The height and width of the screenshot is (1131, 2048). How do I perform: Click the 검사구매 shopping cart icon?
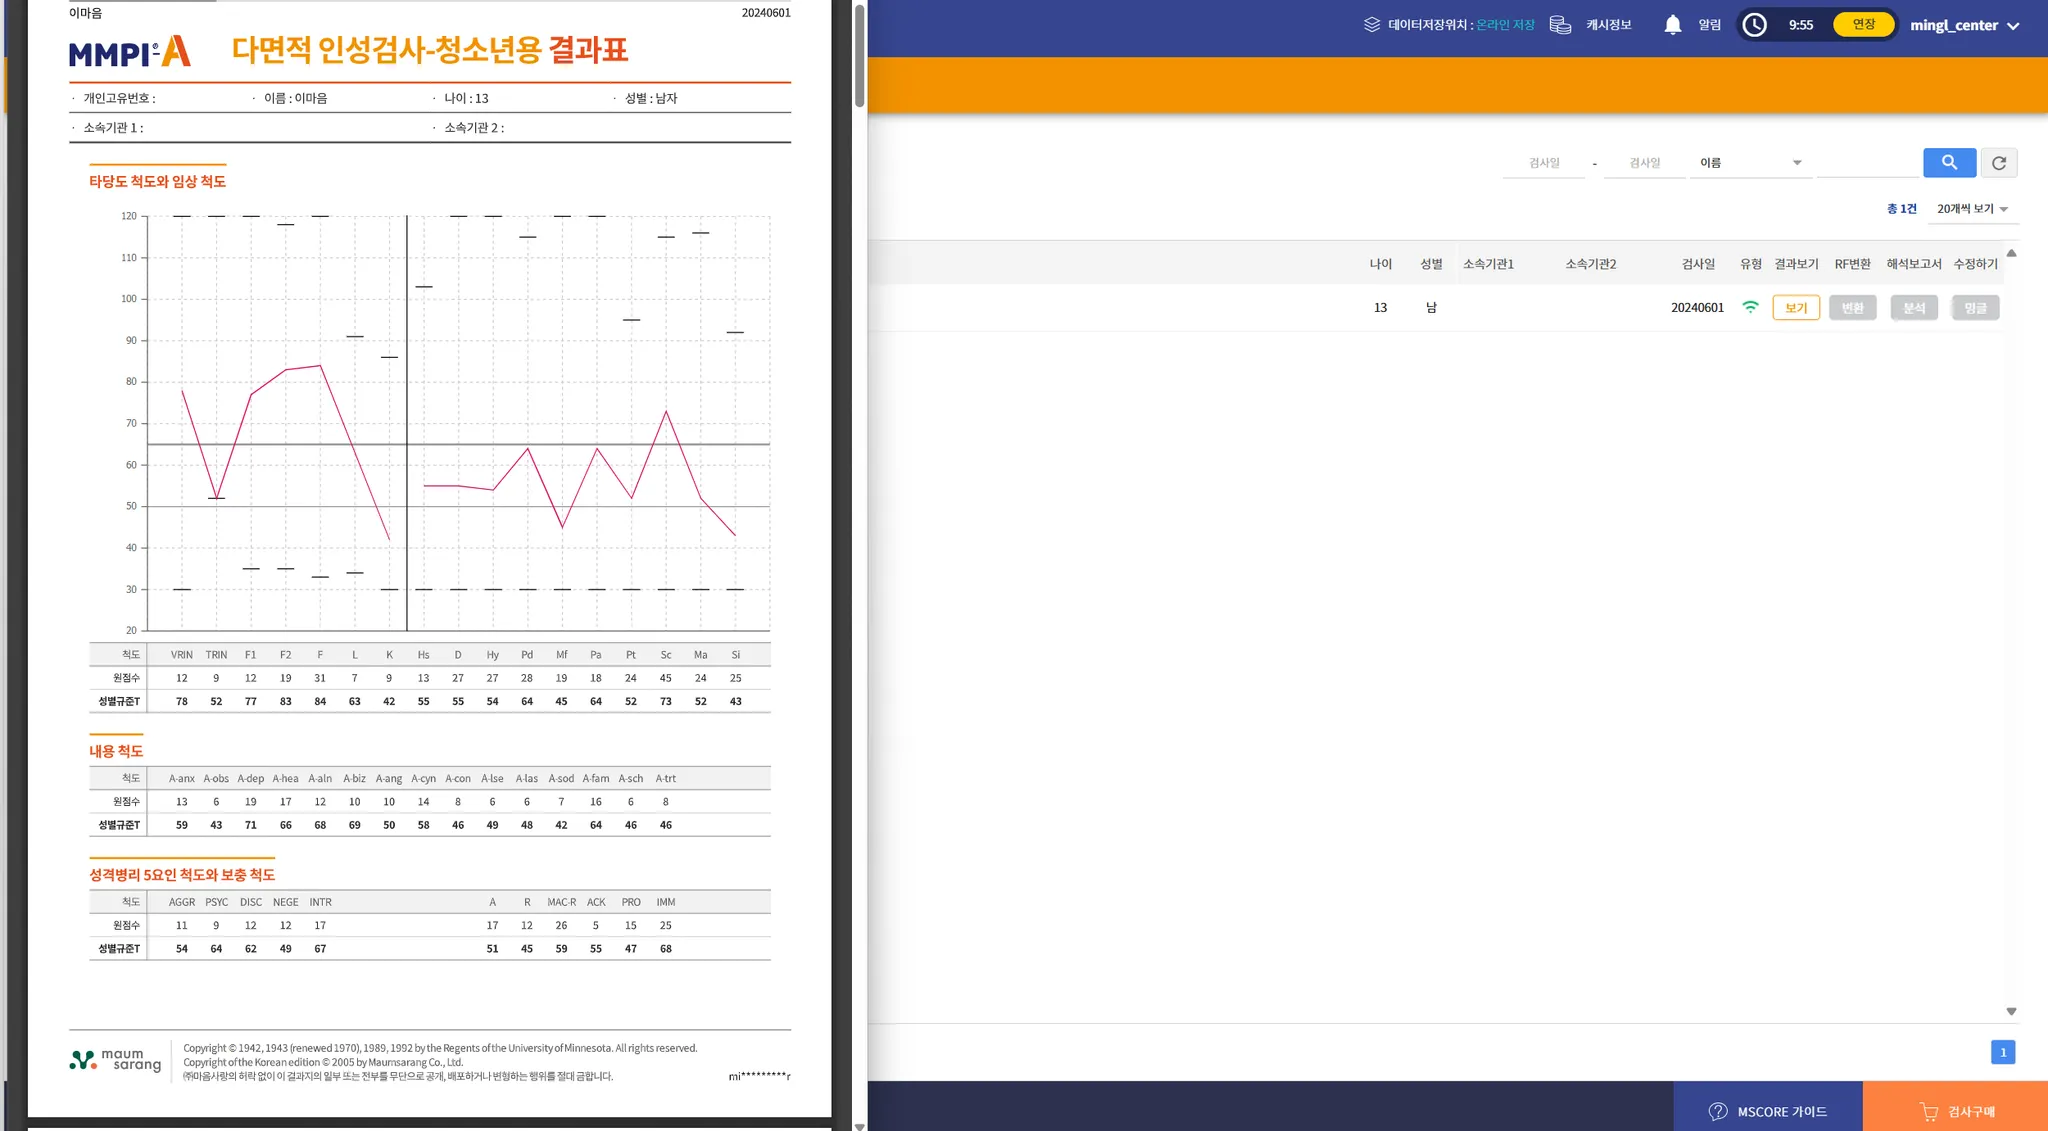tap(1929, 1111)
